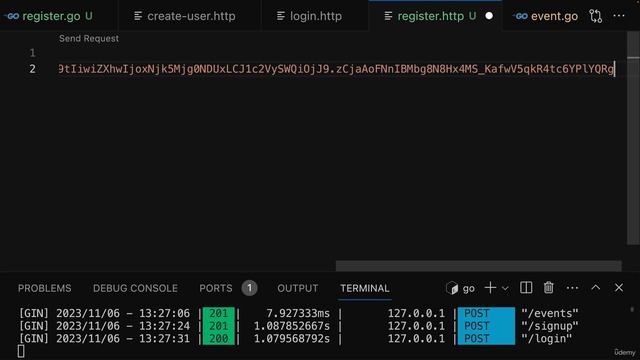Select the TERMINAL panel tab
This screenshot has width=640, height=360.
(x=364, y=288)
